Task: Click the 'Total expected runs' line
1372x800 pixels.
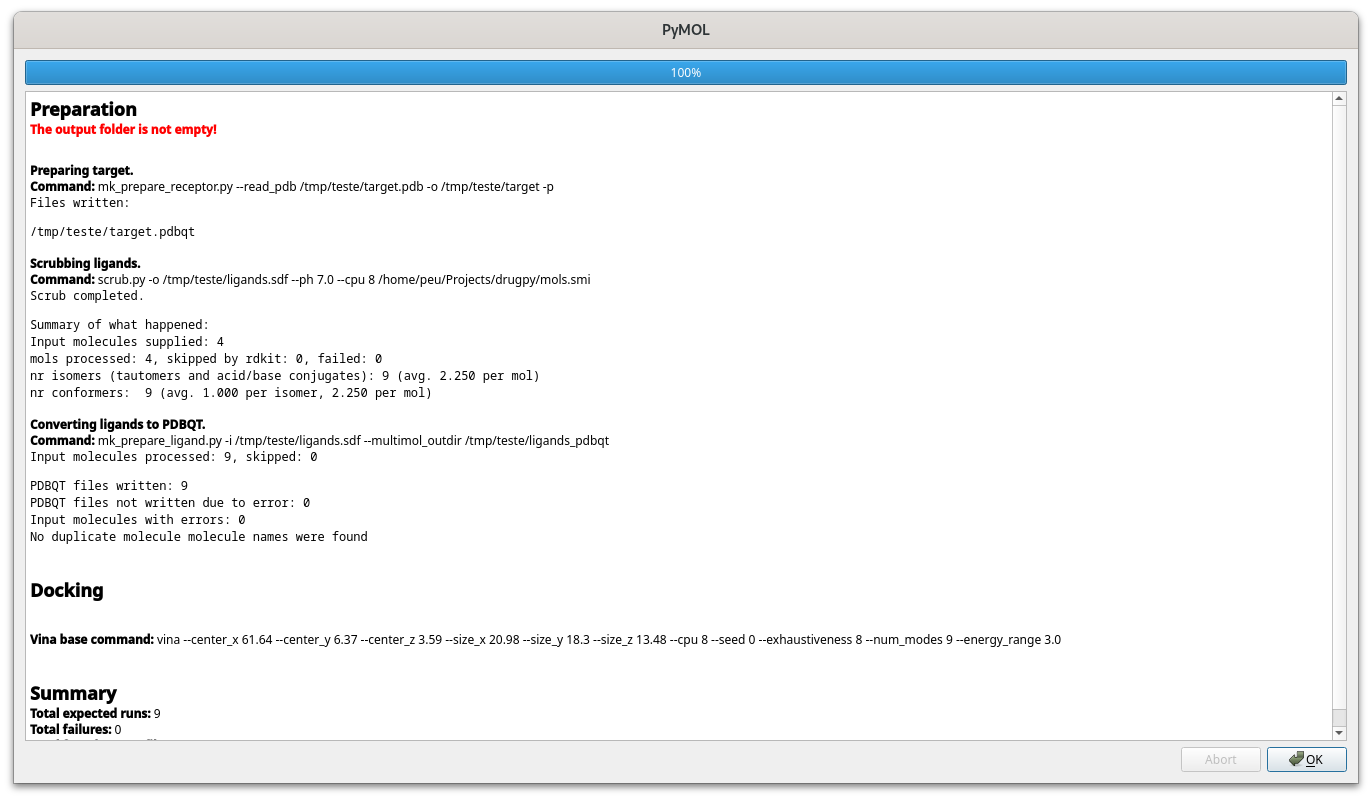Action: (x=95, y=713)
